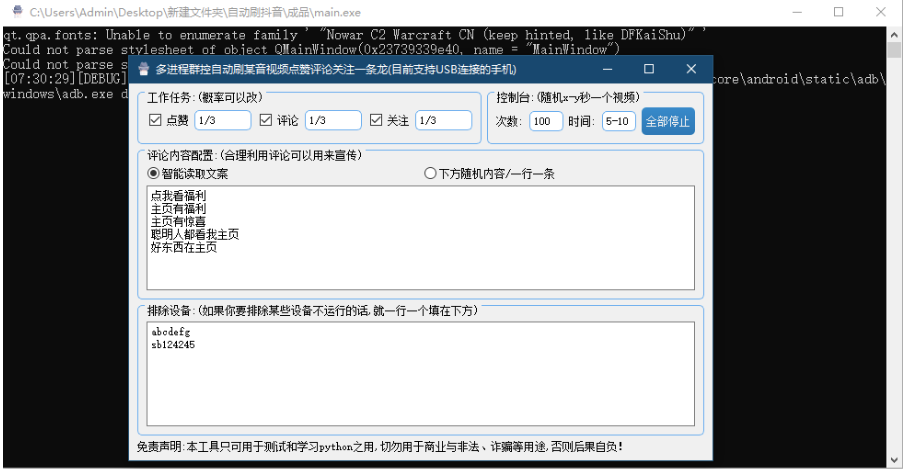Click the console scrollbar up arrow
Screen dimensions: 904x469
pos(894,33)
